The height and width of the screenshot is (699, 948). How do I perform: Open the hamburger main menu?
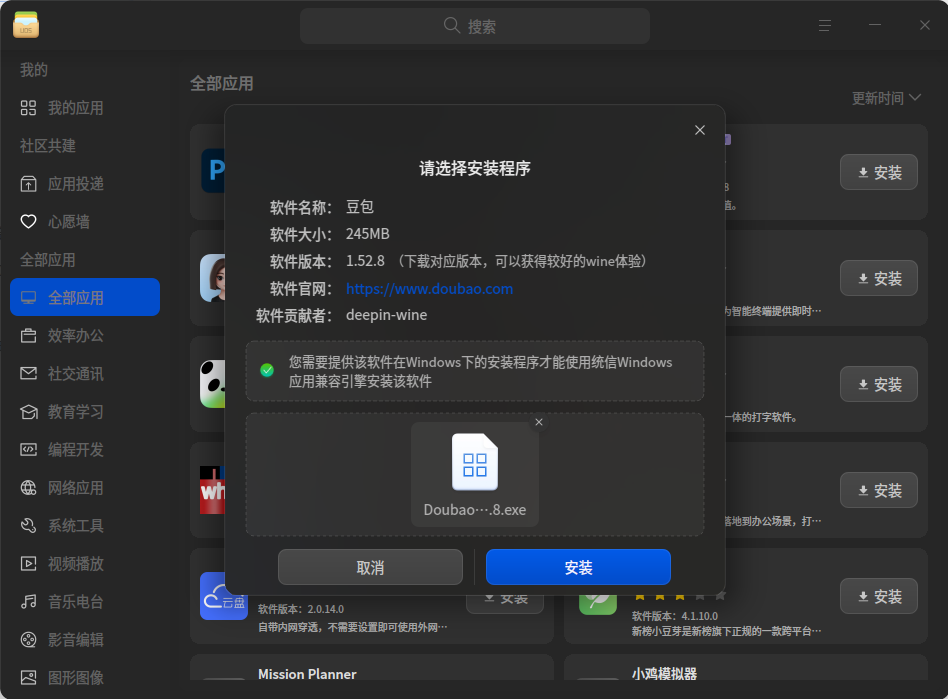[x=825, y=25]
